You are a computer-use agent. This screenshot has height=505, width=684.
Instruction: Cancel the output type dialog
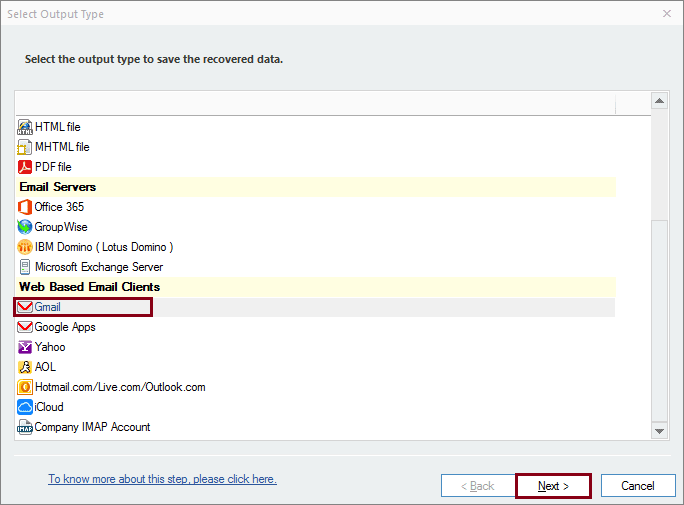pos(638,486)
